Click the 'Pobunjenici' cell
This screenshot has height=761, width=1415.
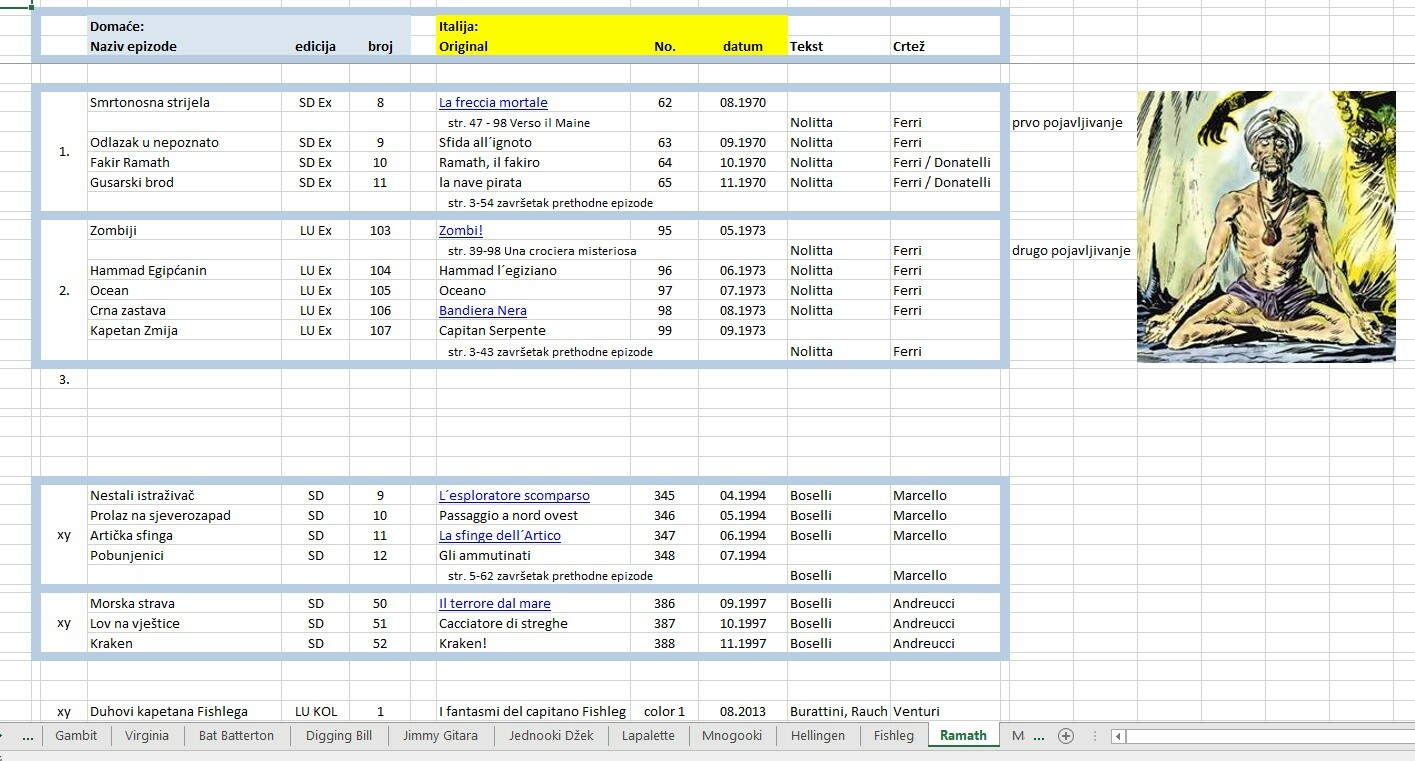point(184,556)
